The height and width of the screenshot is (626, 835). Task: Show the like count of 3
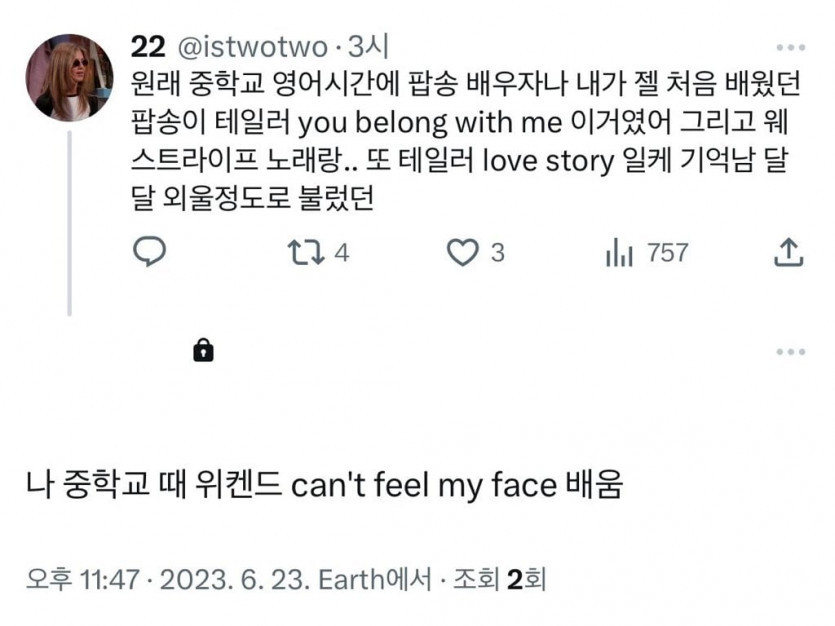(497, 253)
